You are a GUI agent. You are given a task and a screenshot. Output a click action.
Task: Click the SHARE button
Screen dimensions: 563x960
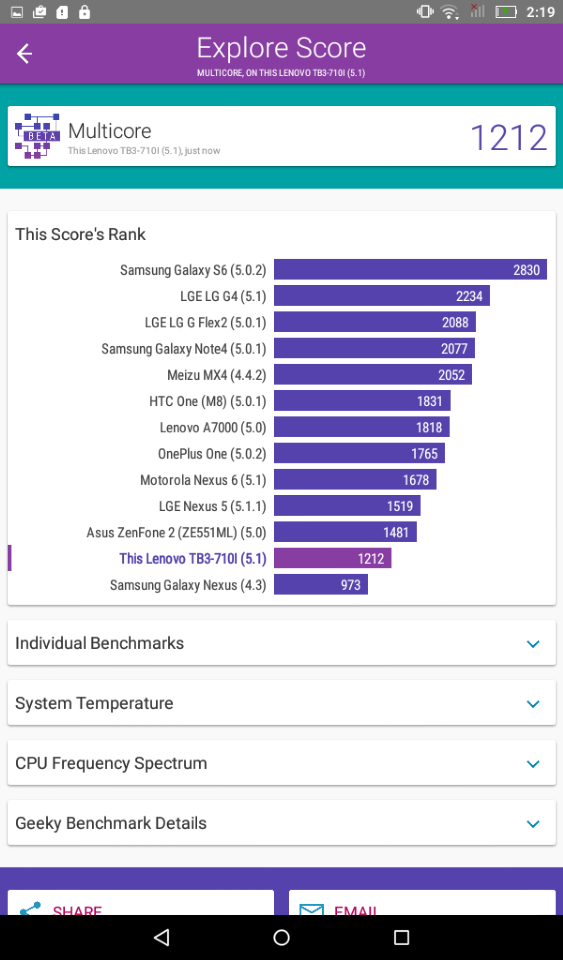tap(141, 903)
